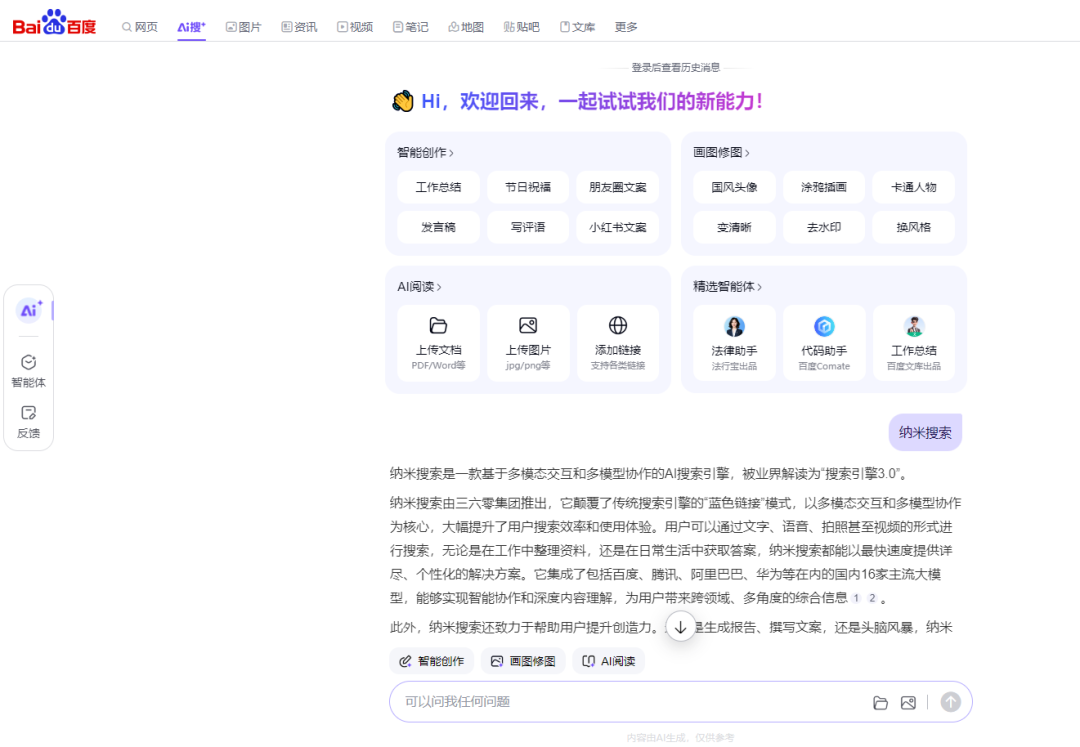
Task: Click the 画图修图 chip above input
Action: click(x=523, y=661)
